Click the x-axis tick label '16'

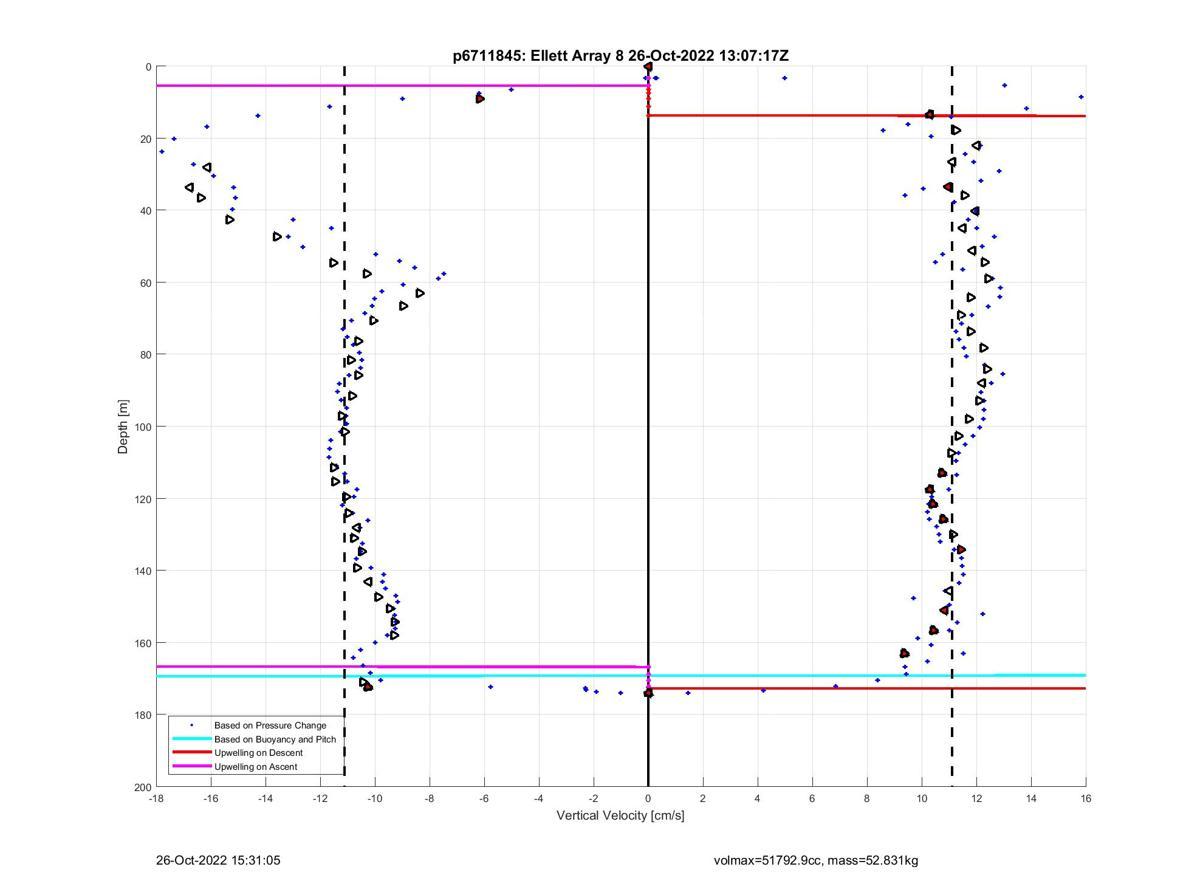(1086, 798)
